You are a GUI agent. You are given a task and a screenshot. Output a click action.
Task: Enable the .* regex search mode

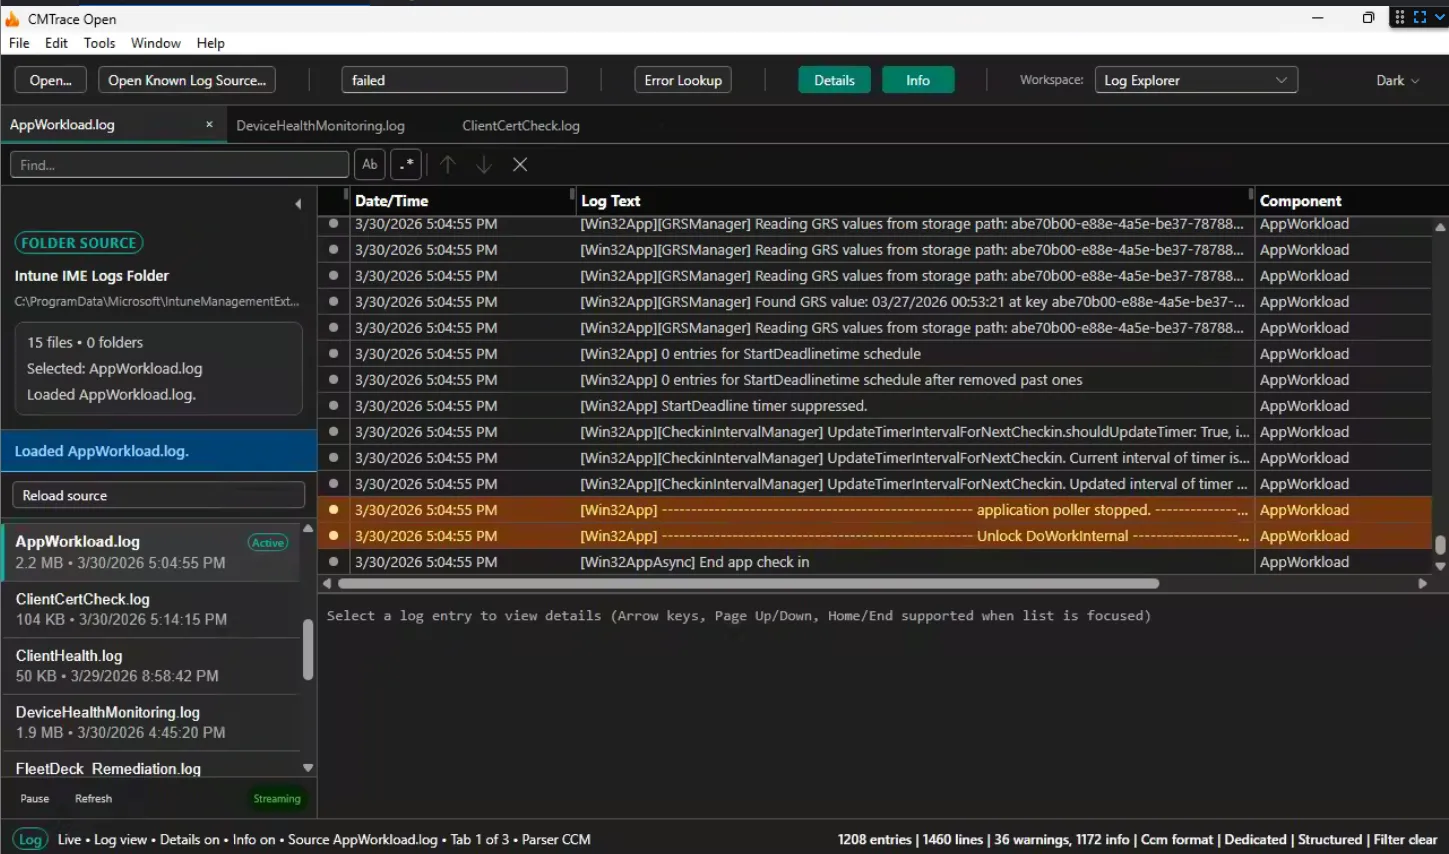click(x=405, y=164)
